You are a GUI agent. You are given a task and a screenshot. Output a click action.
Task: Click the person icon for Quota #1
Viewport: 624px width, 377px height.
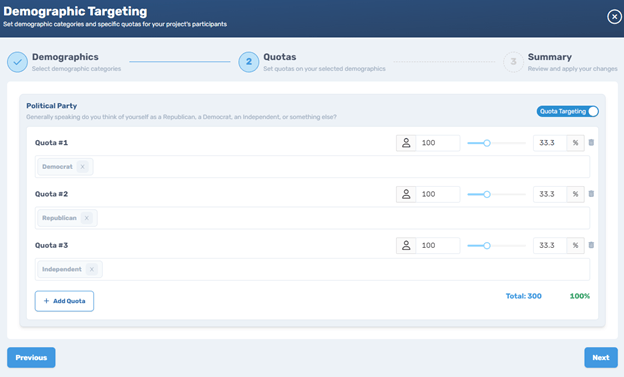pyautogui.click(x=406, y=143)
